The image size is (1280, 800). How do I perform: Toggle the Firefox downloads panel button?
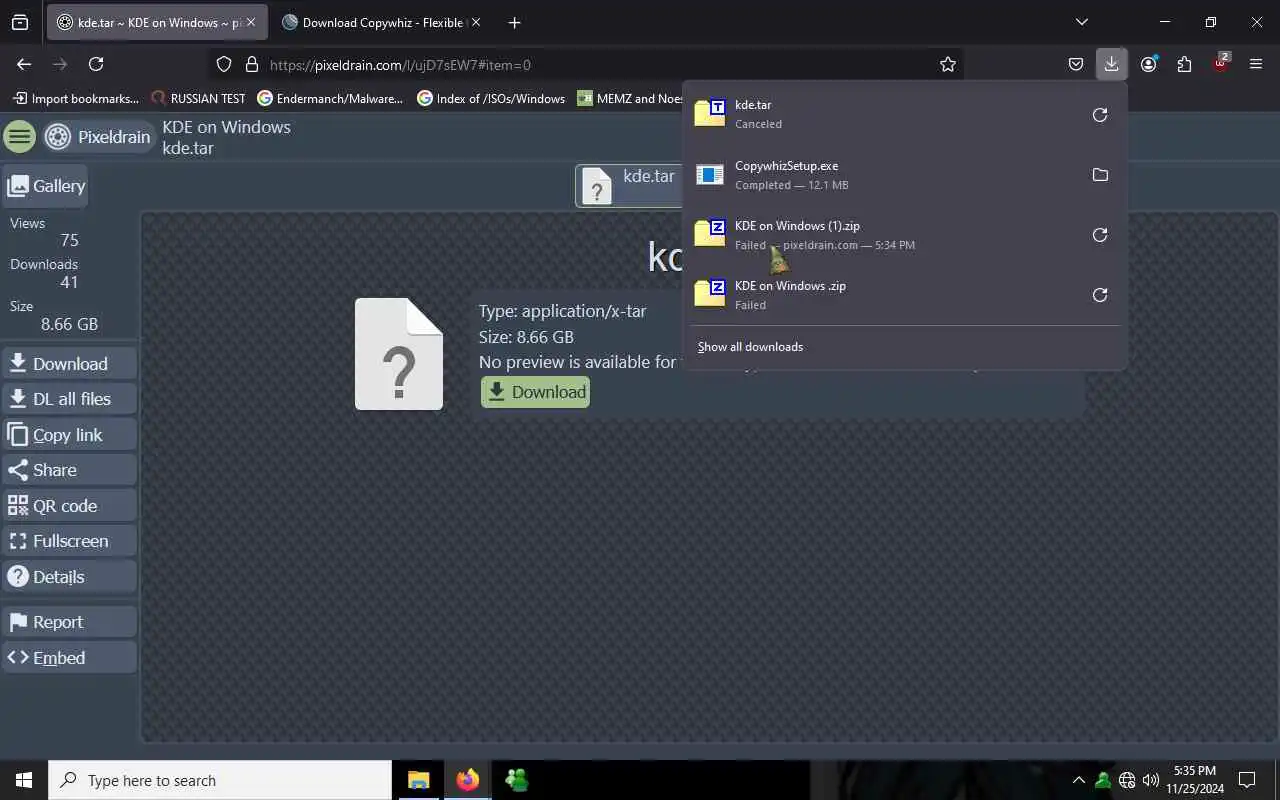[1111, 64]
